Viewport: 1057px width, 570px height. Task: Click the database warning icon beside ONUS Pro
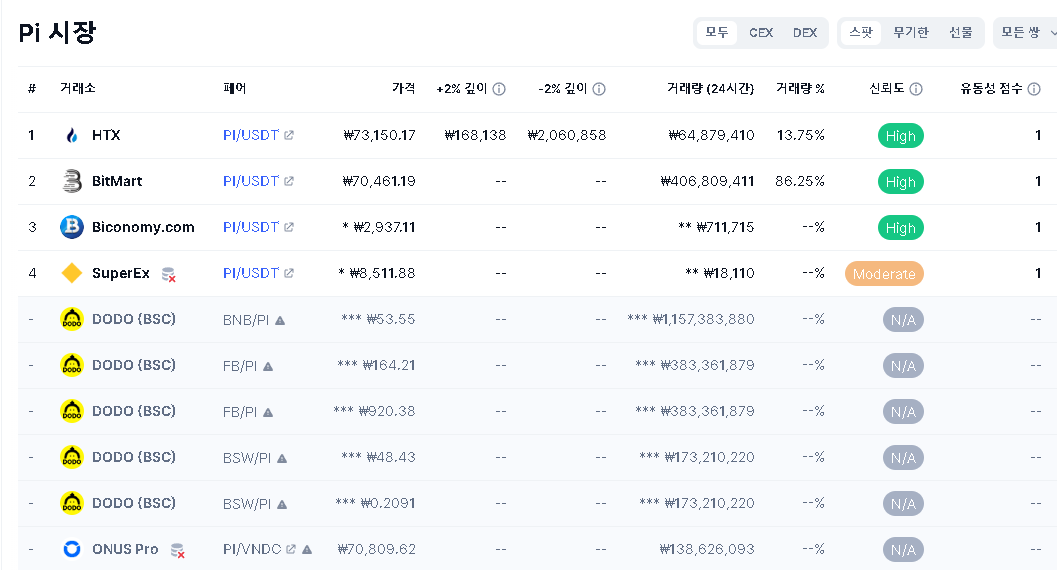(x=177, y=550)
